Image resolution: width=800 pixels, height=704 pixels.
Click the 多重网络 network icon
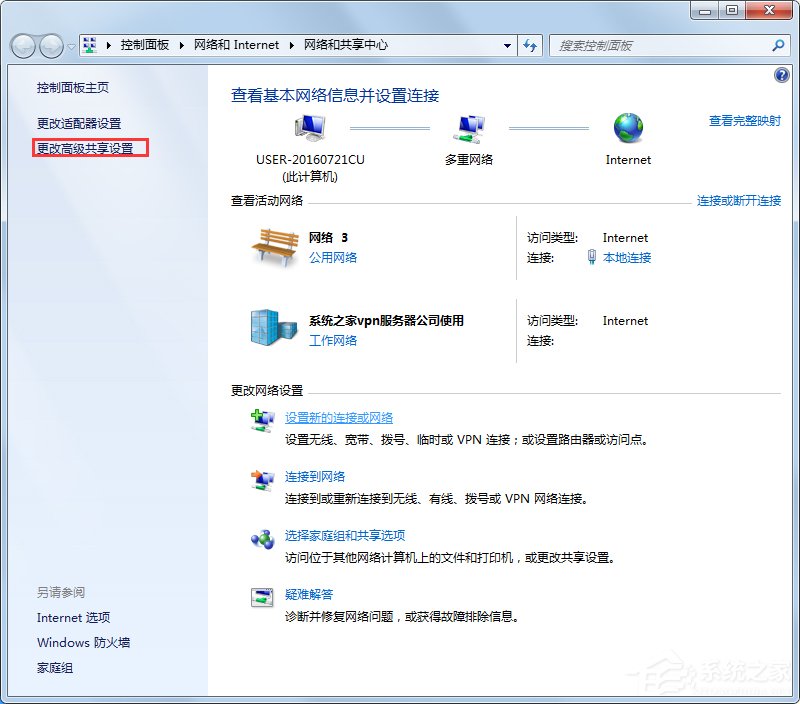click(x=470, y=128)
